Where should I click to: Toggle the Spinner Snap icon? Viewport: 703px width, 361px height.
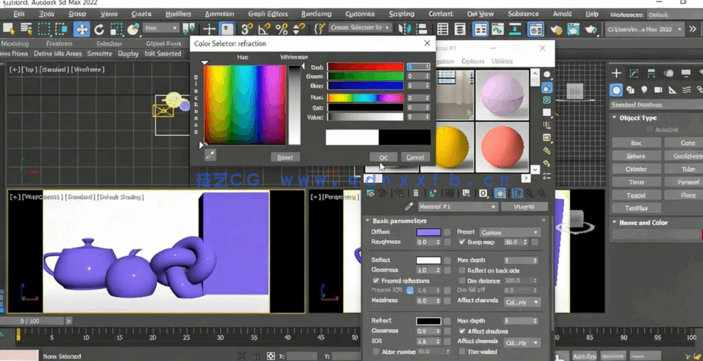click(299, 30)
